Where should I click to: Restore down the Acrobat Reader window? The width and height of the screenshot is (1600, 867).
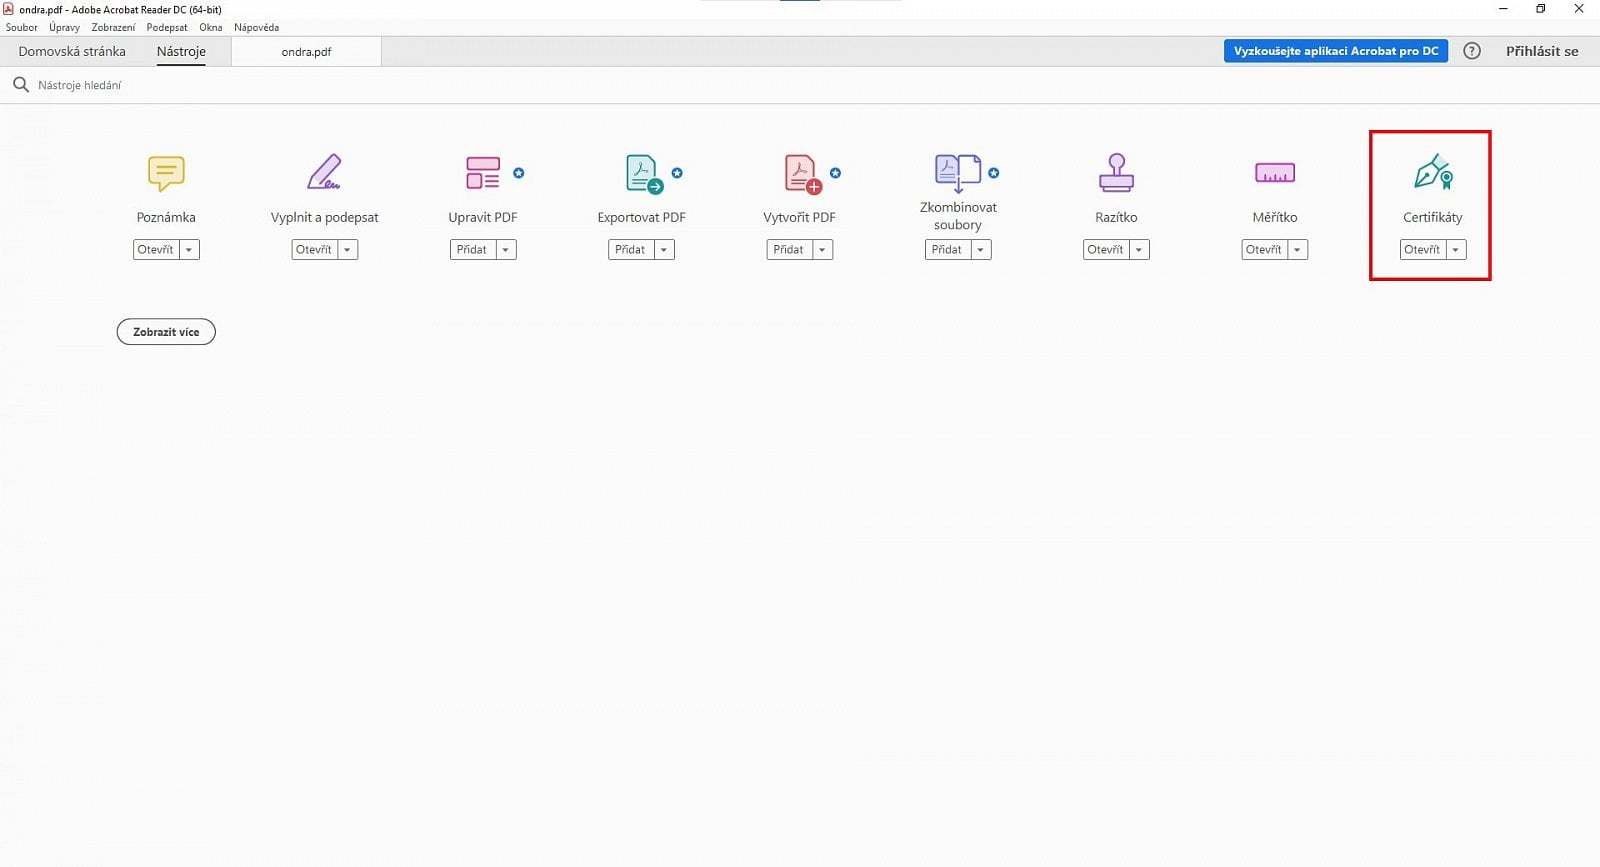(x=1541, y=9)
